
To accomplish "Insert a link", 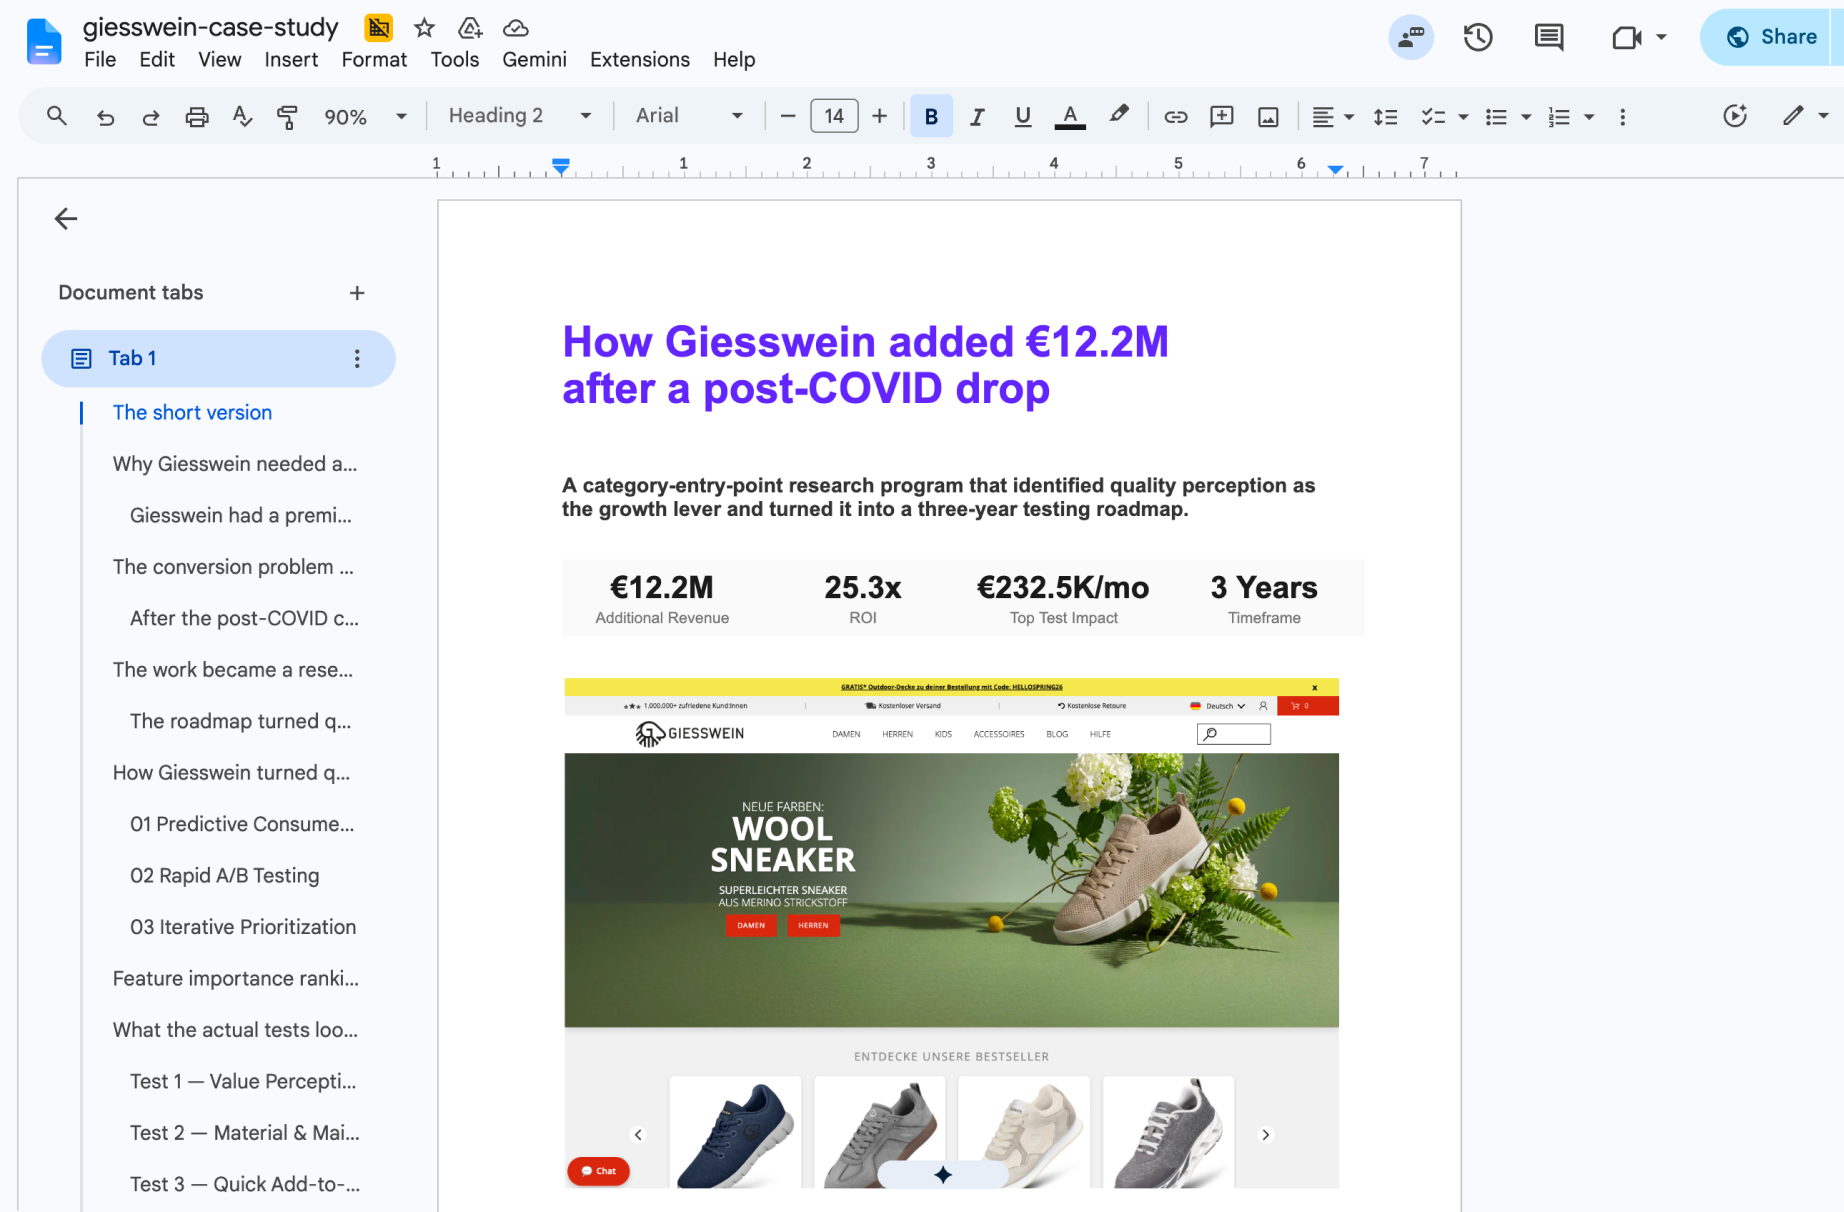I will coord(1176,117).
